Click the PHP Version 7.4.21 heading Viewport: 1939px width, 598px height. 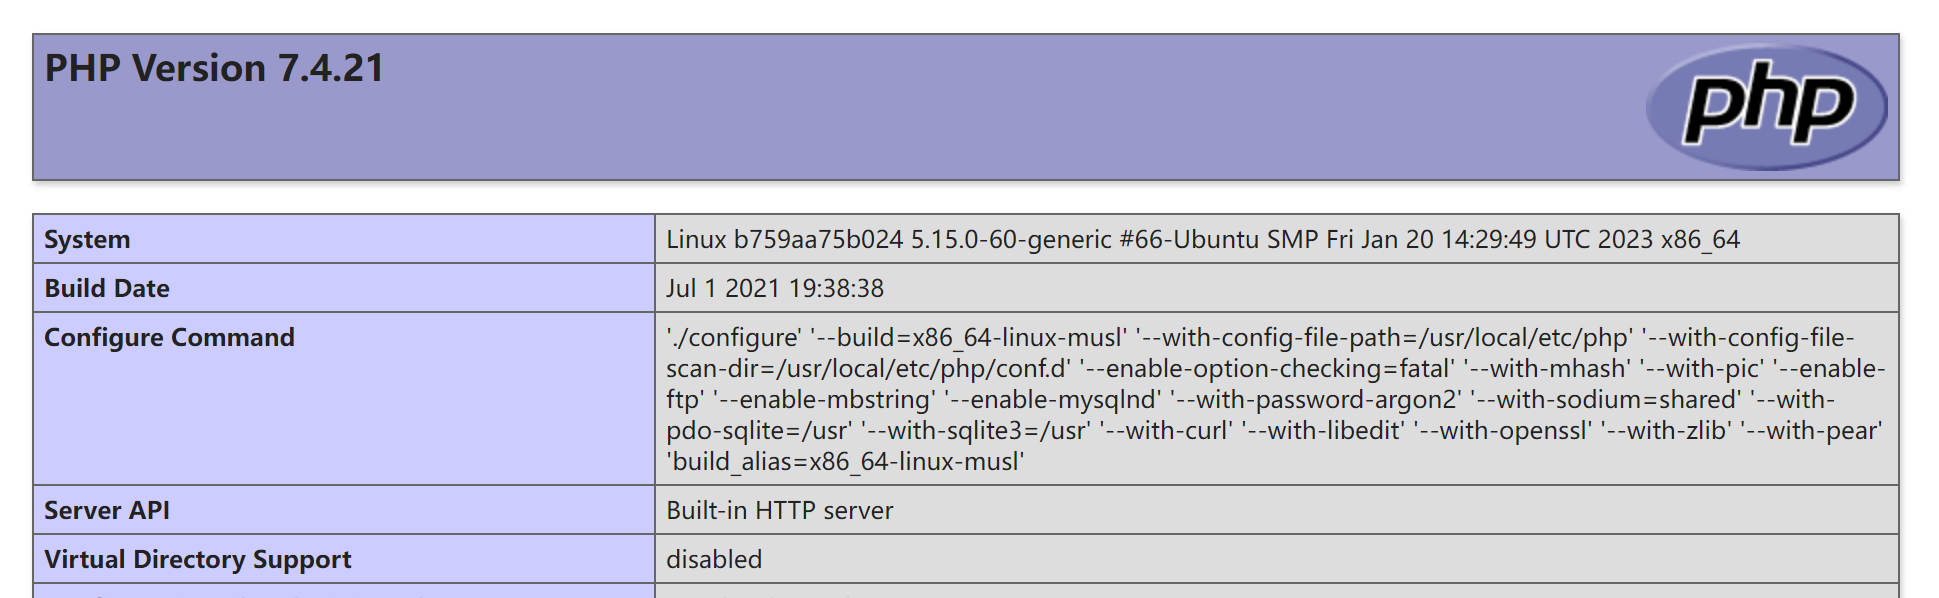(x=214, y=68)
